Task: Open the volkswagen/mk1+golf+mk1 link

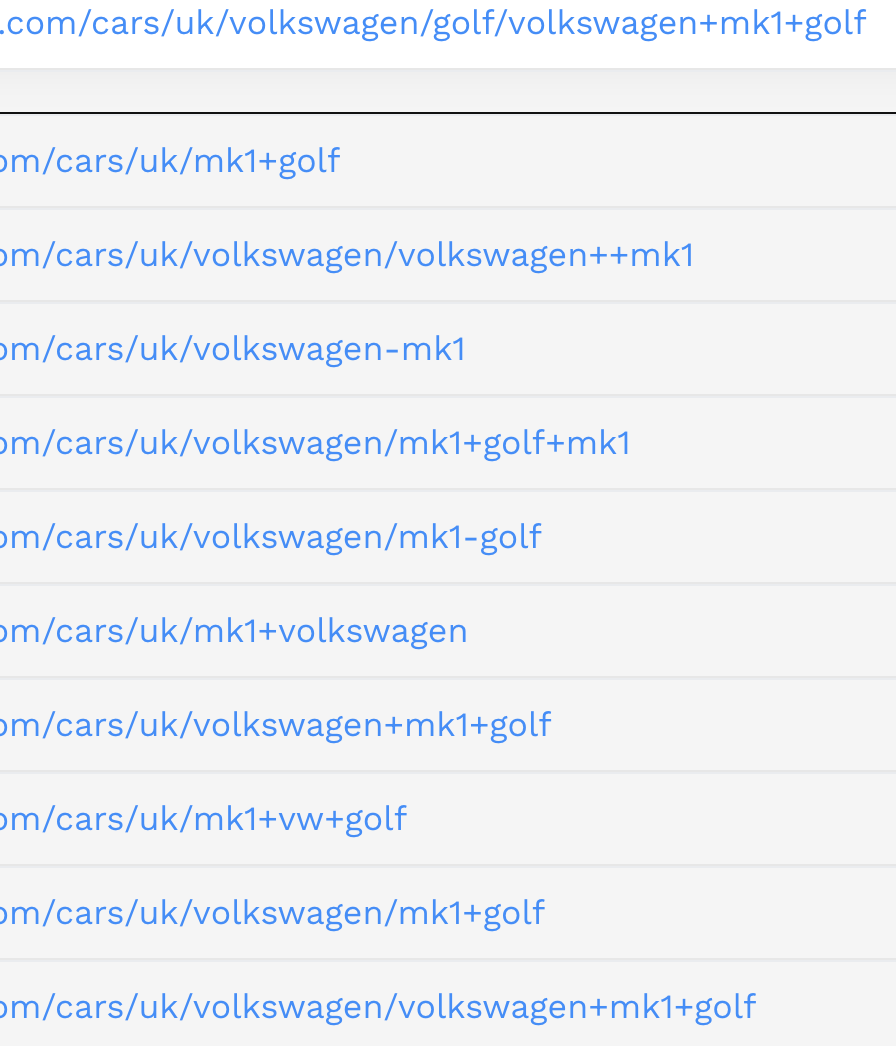Action: coord(315,443)
